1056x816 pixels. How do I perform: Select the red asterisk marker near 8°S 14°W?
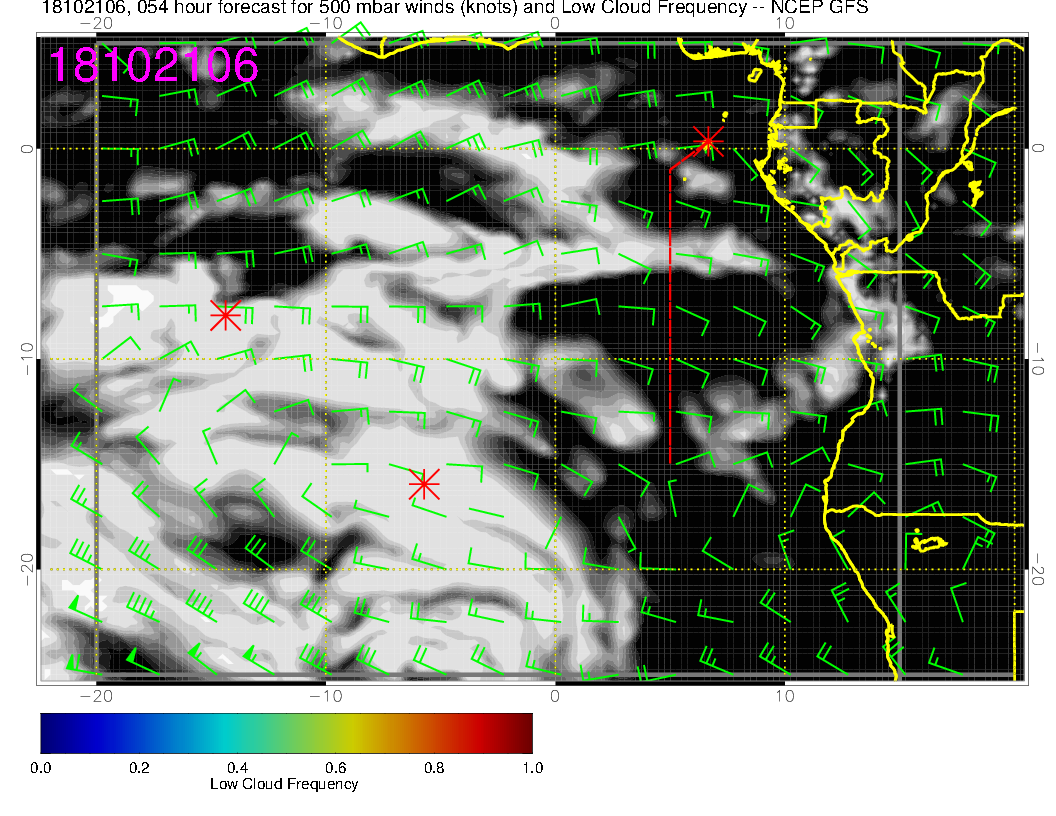click(226, 315)
